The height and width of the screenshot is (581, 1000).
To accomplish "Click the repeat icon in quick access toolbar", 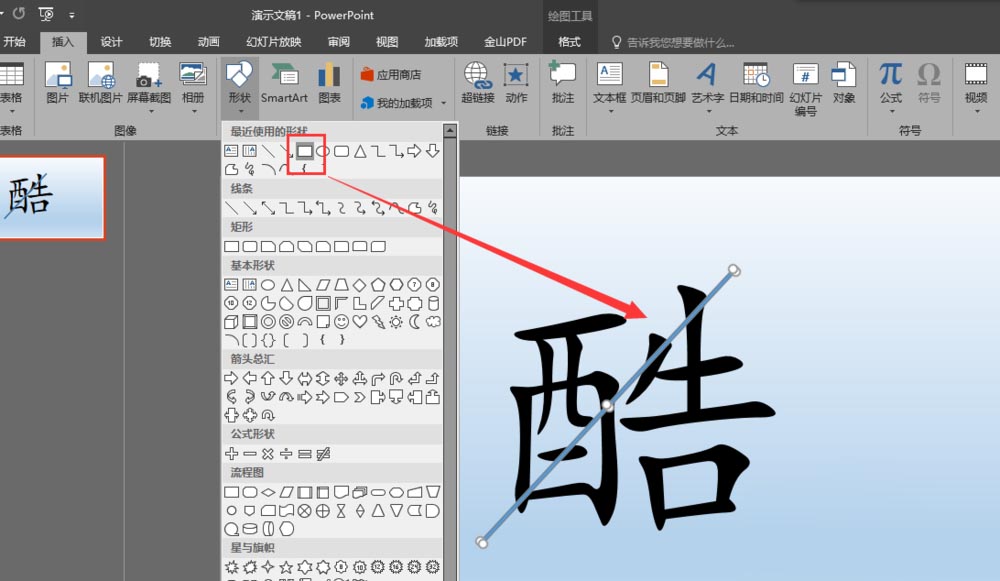I will point(18,13).
